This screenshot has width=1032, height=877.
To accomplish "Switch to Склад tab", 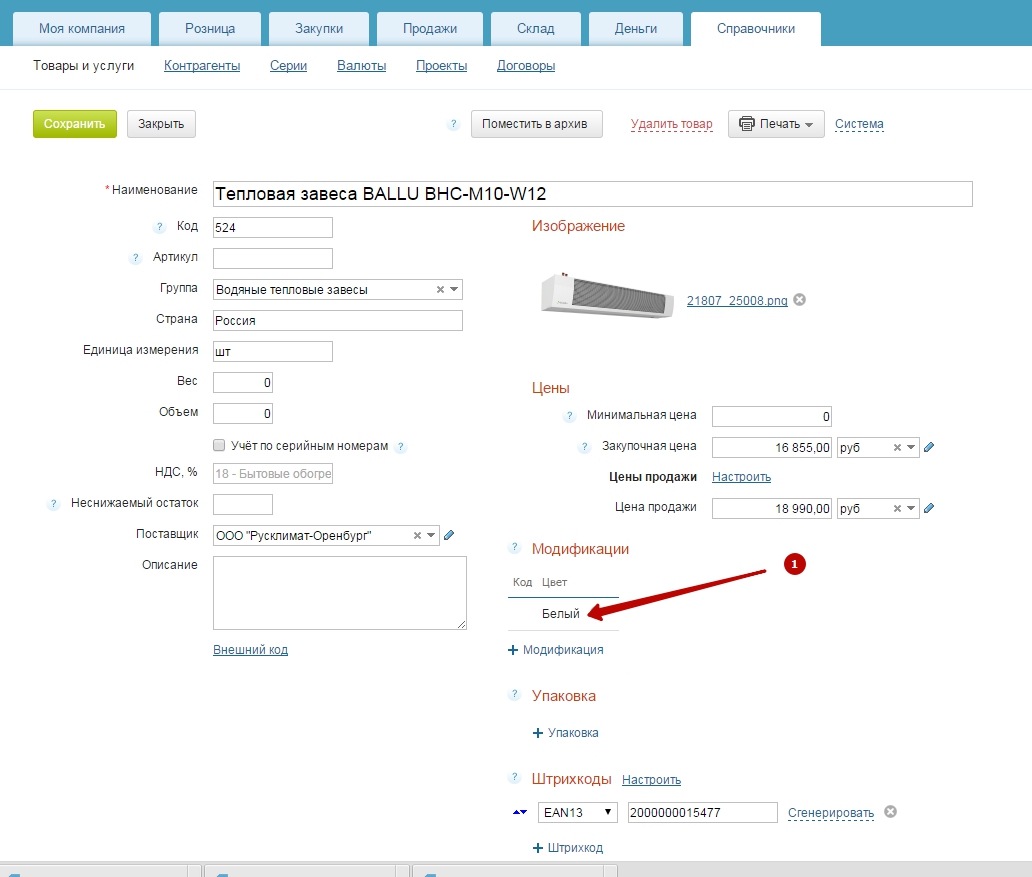I will tap(536, 29).
